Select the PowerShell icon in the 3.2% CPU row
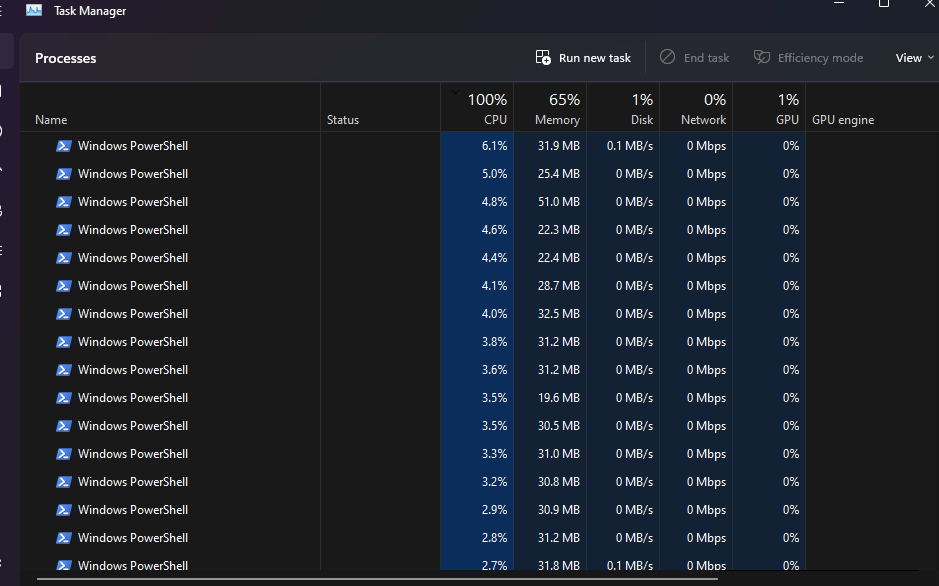Viewport: 939px width, 586px height. click(x=64, y=482)
